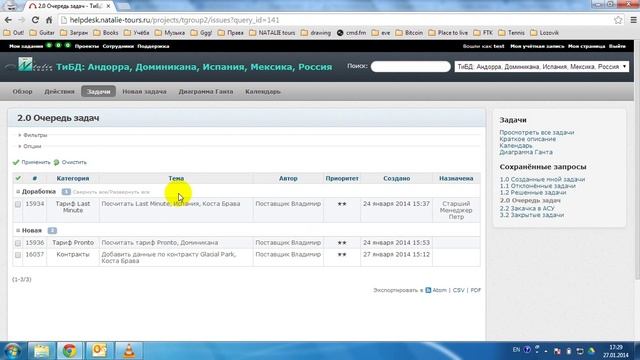The height and width of the screenshot is (360, 640).
Task: Open the VLC cone taskbar icon
Action: 129,351
